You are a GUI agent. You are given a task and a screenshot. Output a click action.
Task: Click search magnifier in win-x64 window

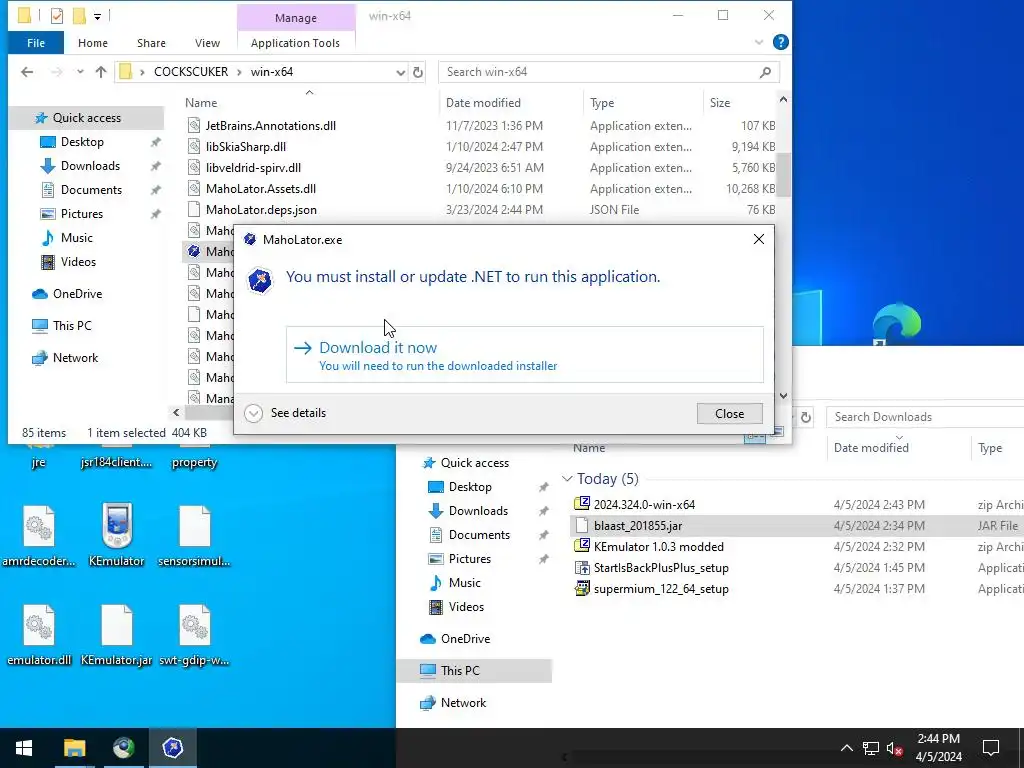pos(765,72)
